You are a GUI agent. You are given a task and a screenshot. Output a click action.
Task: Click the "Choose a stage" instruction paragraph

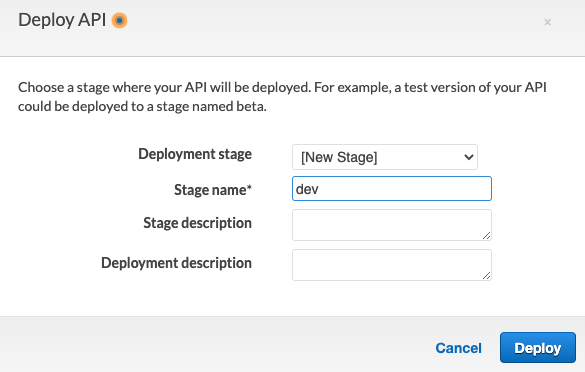click(282, 97)
